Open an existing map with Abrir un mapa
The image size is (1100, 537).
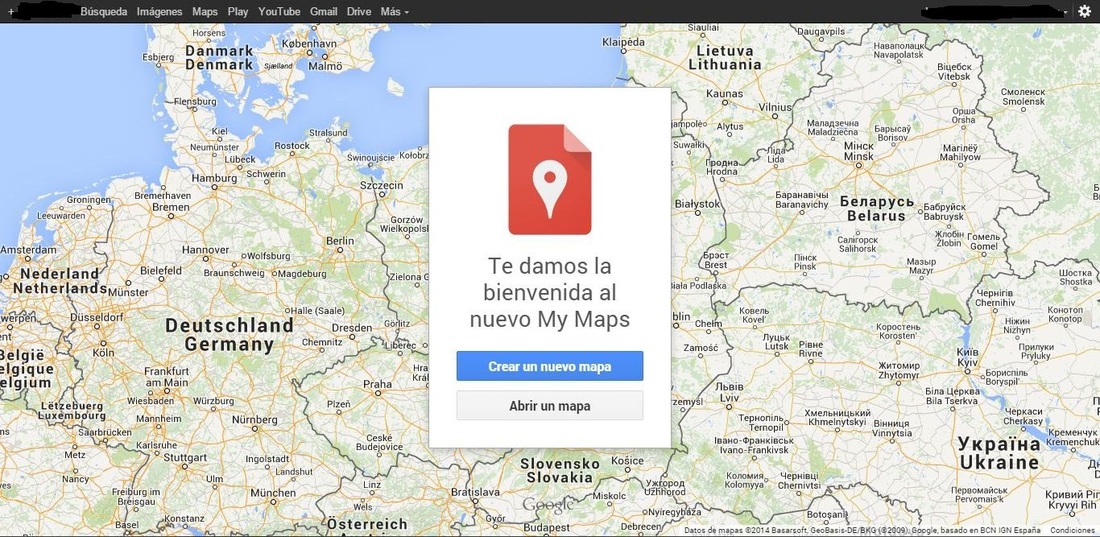click(x=549, y=406)
